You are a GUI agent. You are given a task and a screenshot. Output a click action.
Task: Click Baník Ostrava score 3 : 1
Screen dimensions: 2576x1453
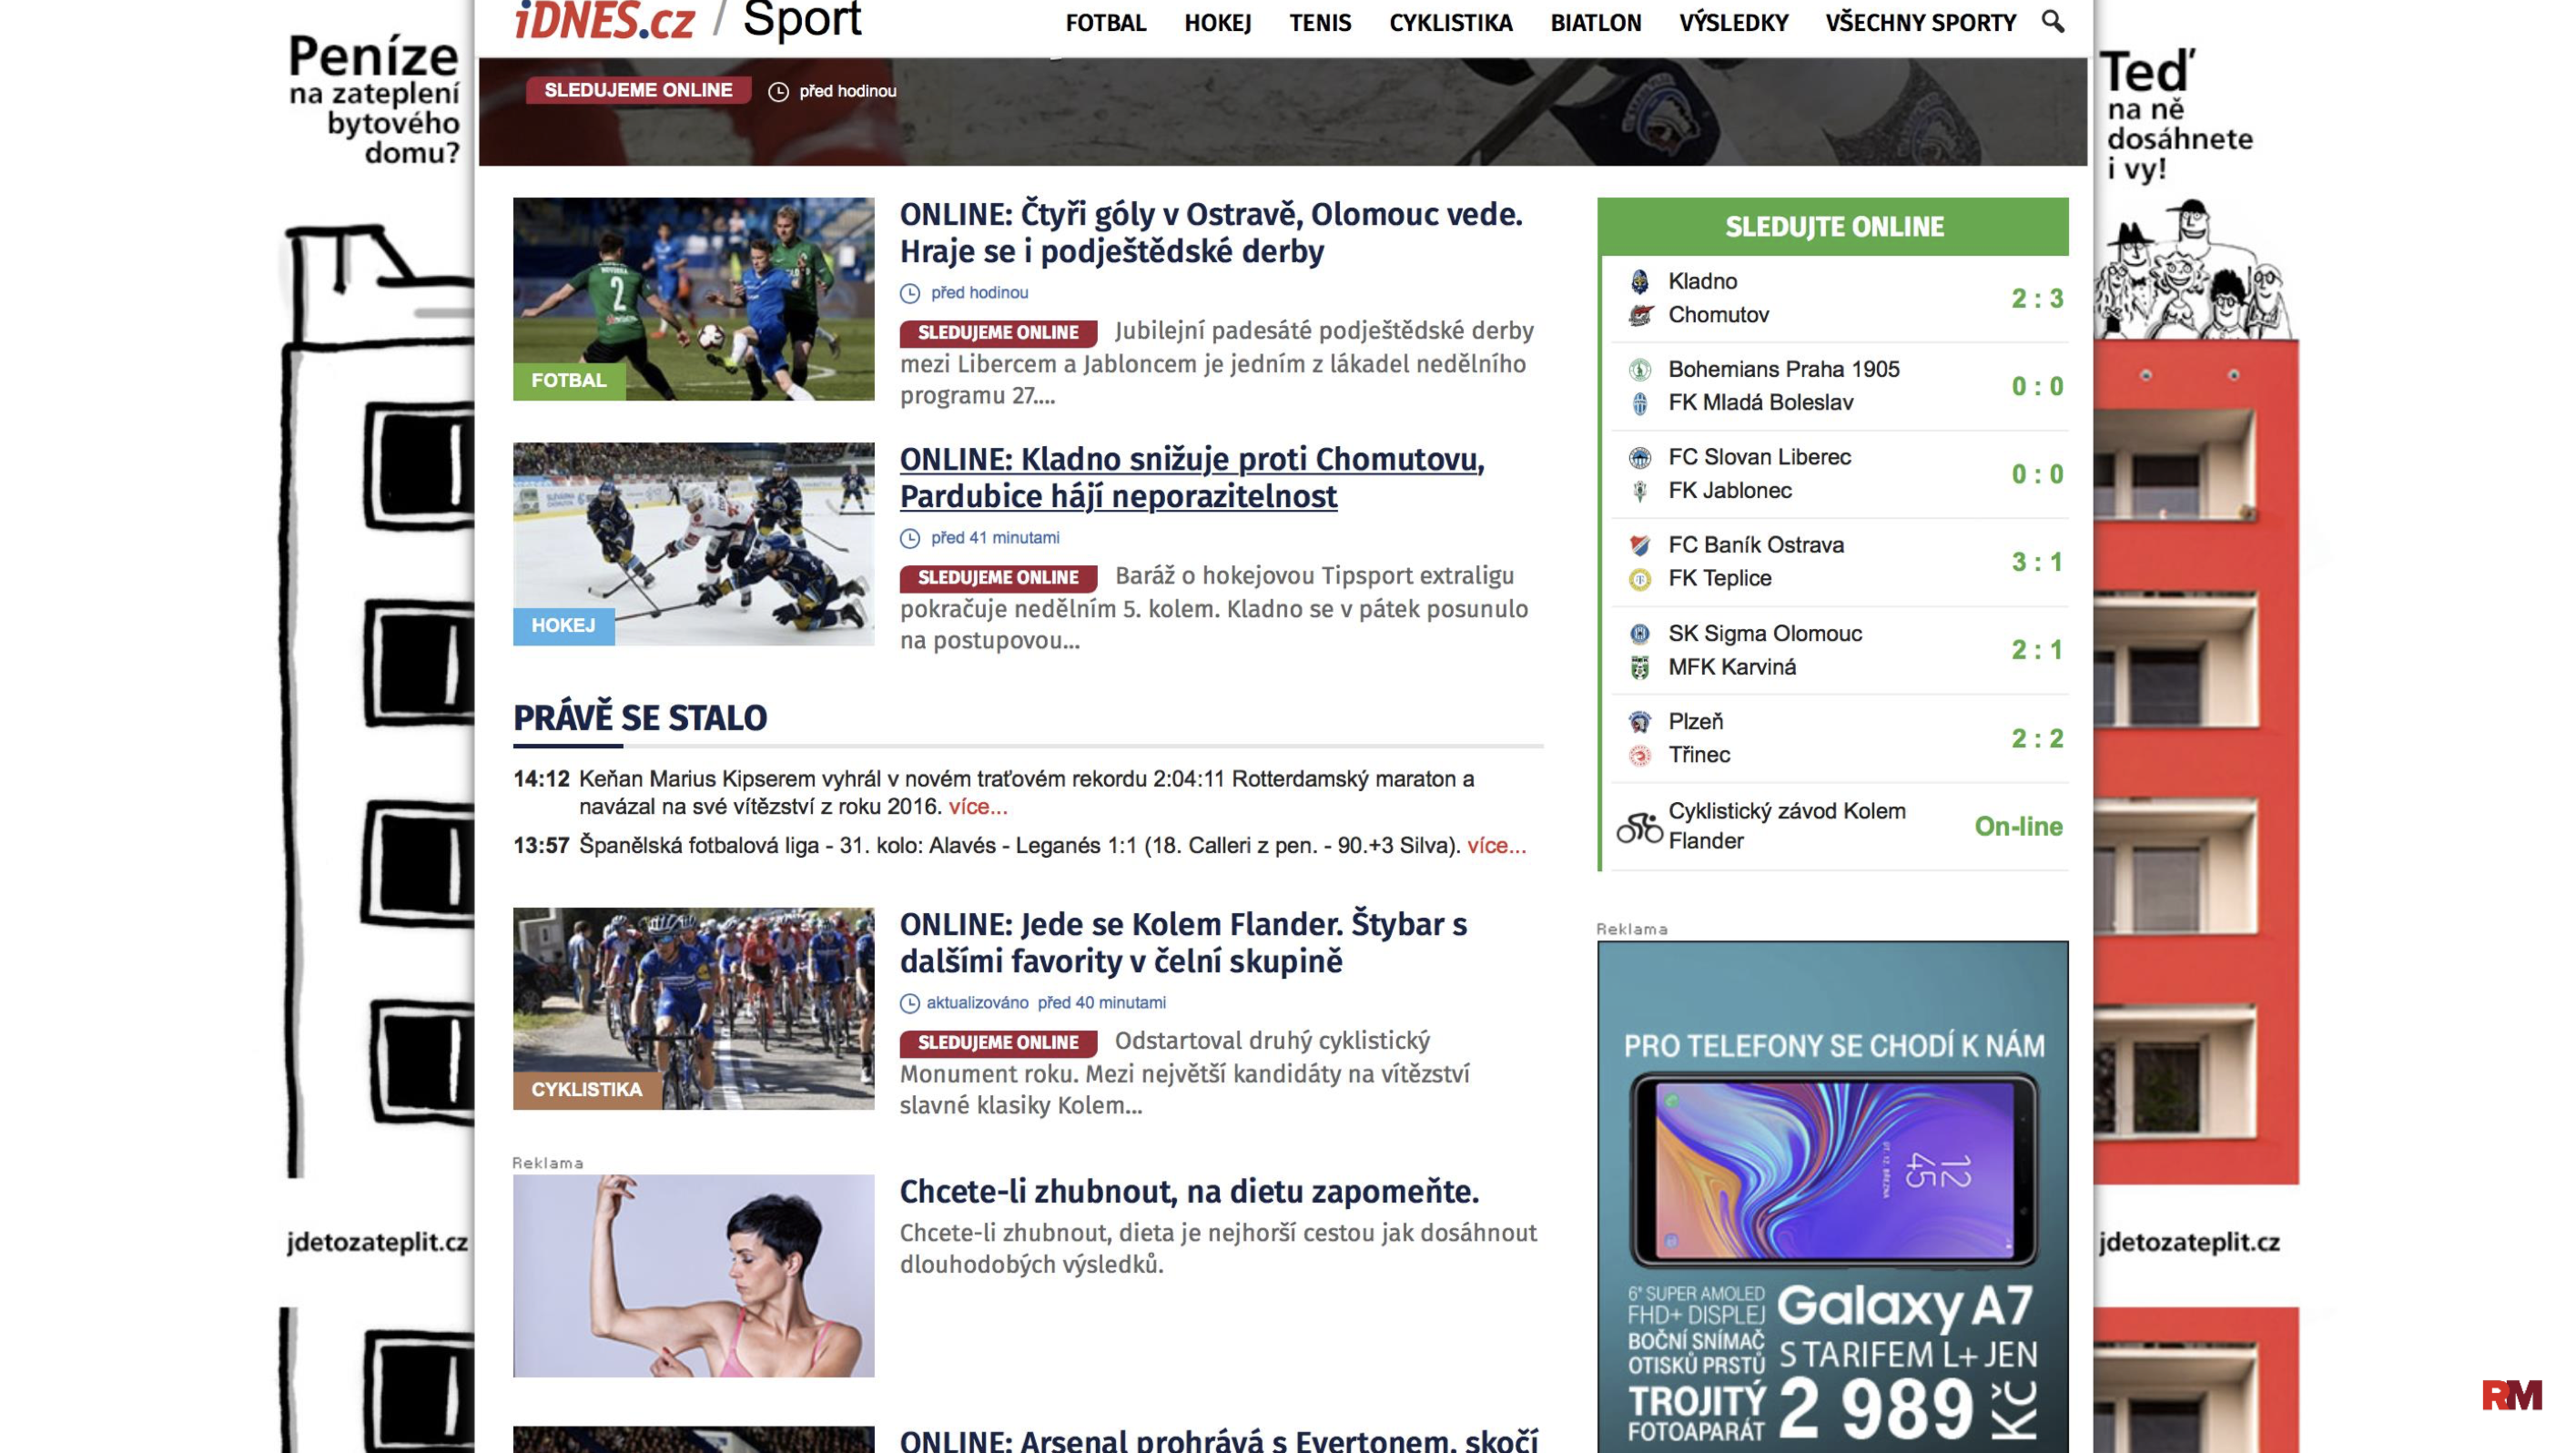point(2037,563)
